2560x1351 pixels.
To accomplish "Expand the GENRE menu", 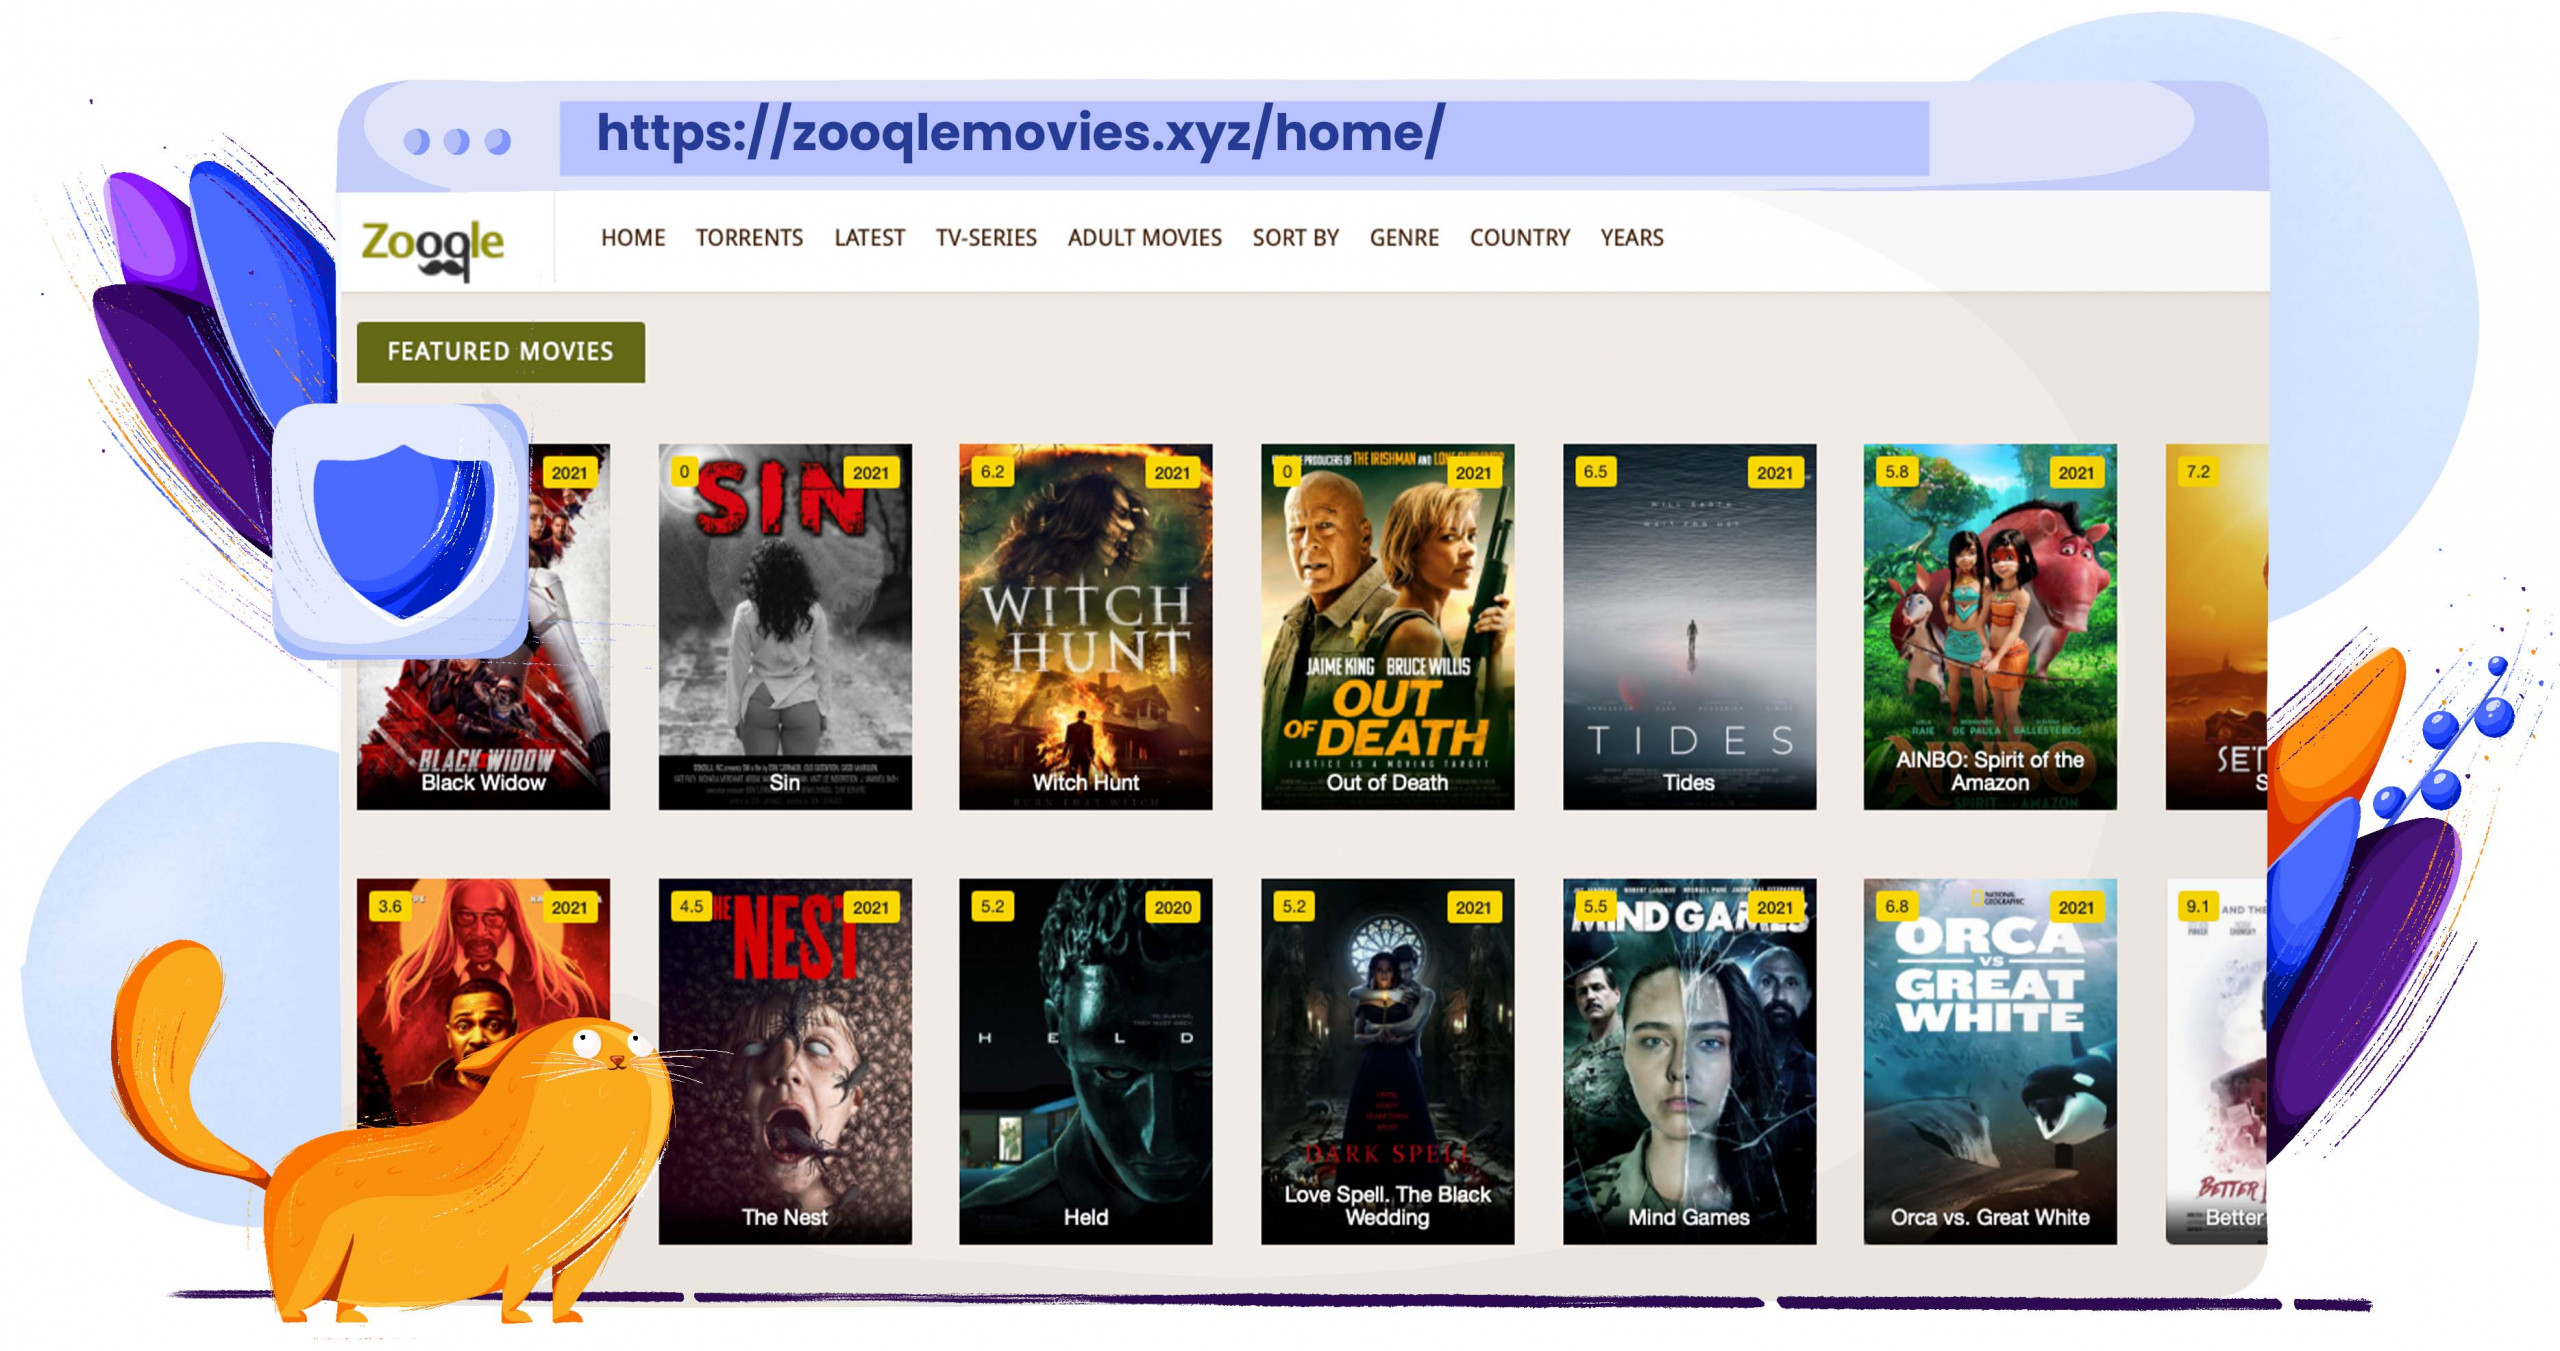I will pos(1404,238).
